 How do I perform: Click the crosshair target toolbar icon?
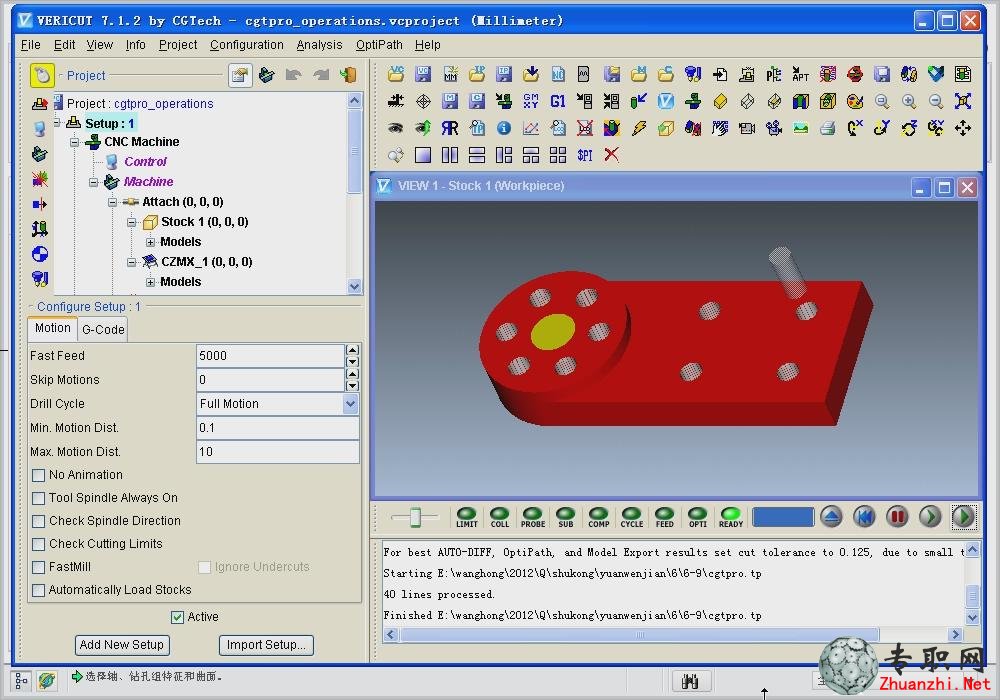tap(422, 101)
